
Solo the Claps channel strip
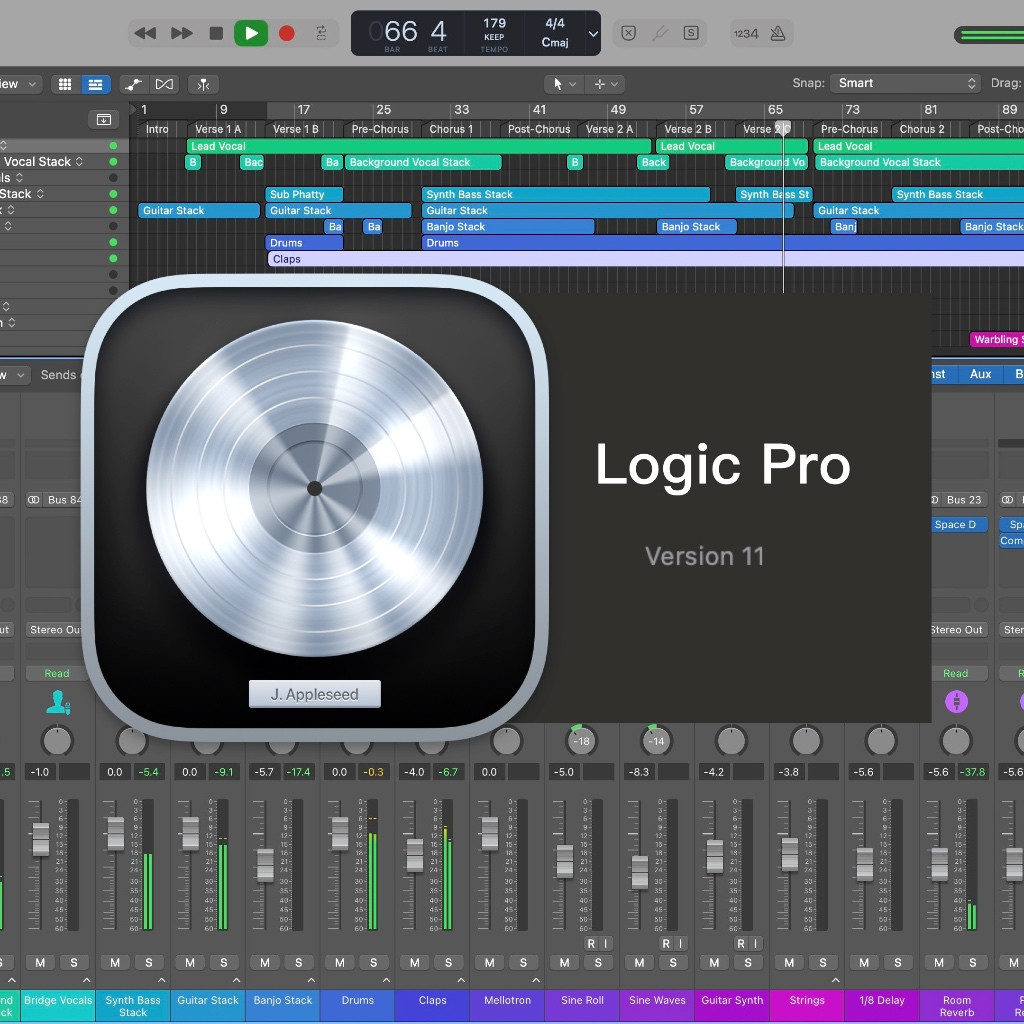(448, 963)
